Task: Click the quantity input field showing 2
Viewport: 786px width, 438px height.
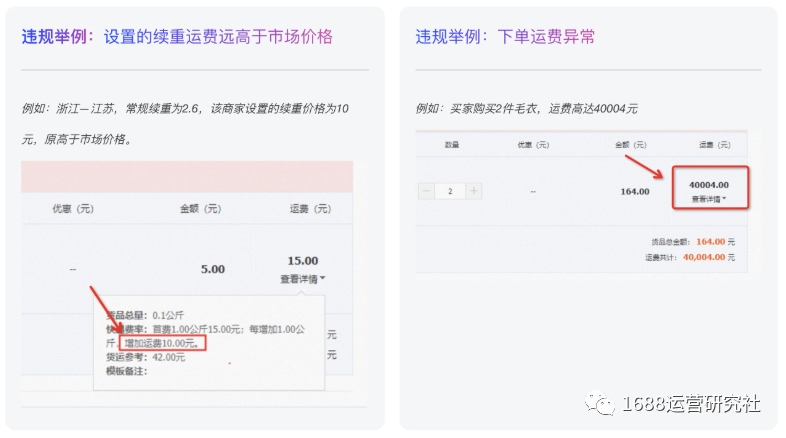Action: pyautogui.click(x=450, y=191)
